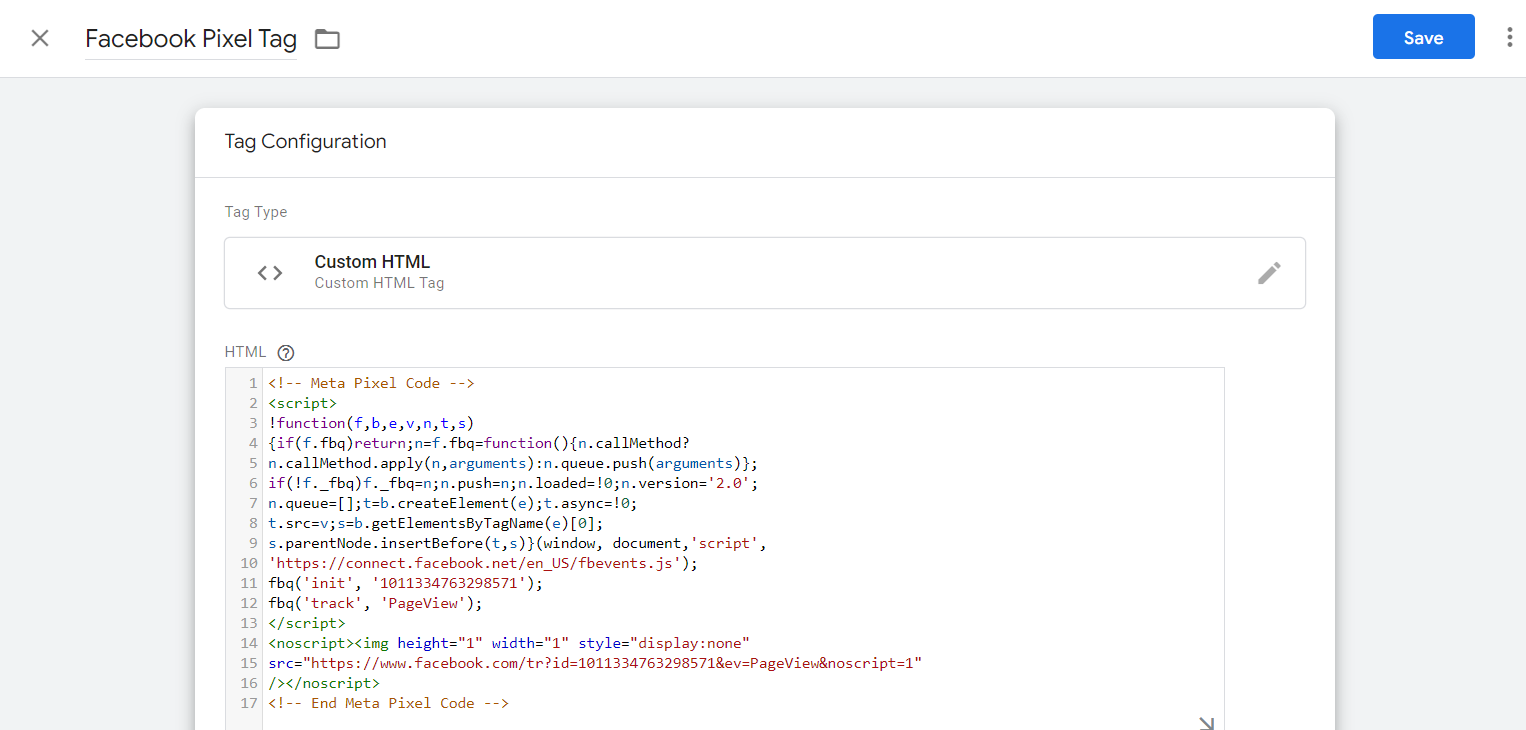Open the HTML field help question mark

(x=286, y=352)
